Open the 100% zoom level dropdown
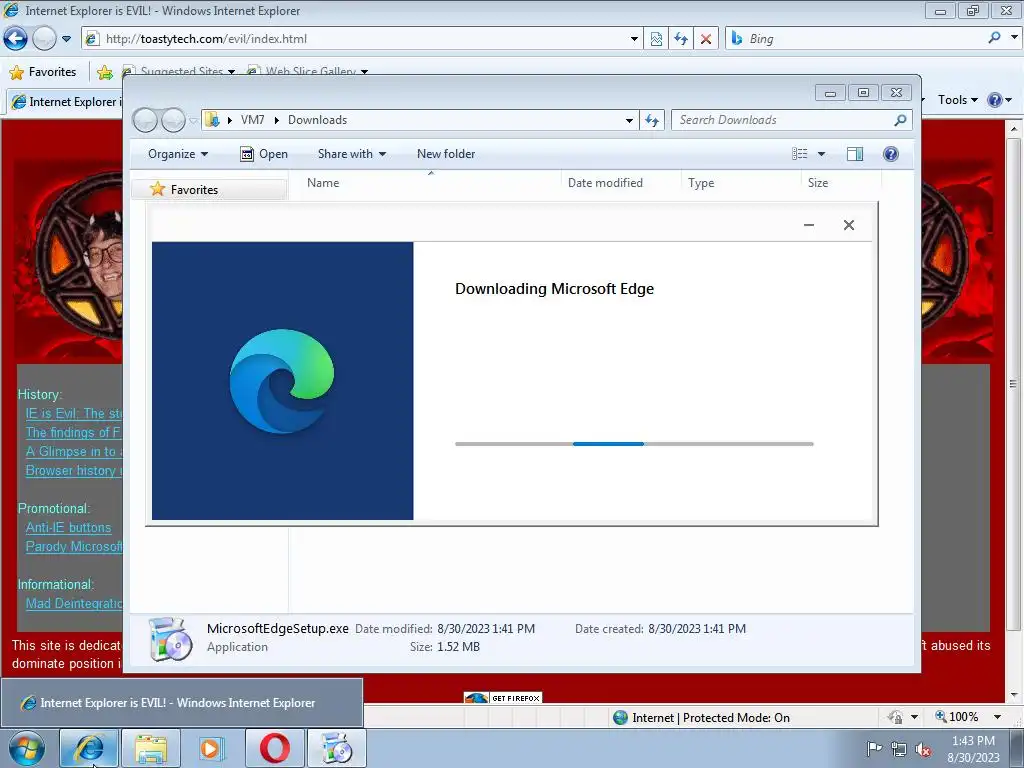The image size is (1024, 768). click(997, 717)
